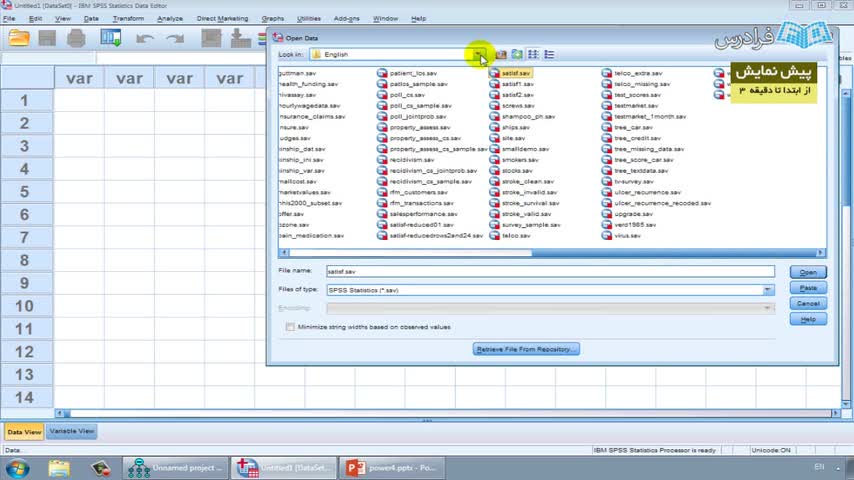Click Up one level folder icon
Screen dimensions: 854x480
coord(501,54)
